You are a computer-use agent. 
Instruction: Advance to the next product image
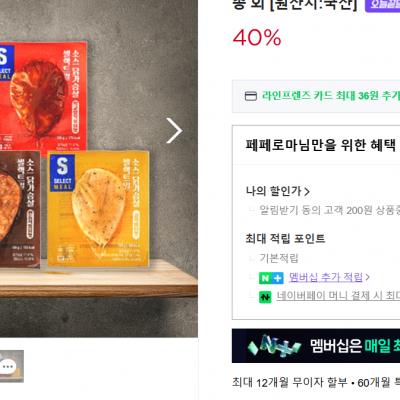click(x=174, y=130)
